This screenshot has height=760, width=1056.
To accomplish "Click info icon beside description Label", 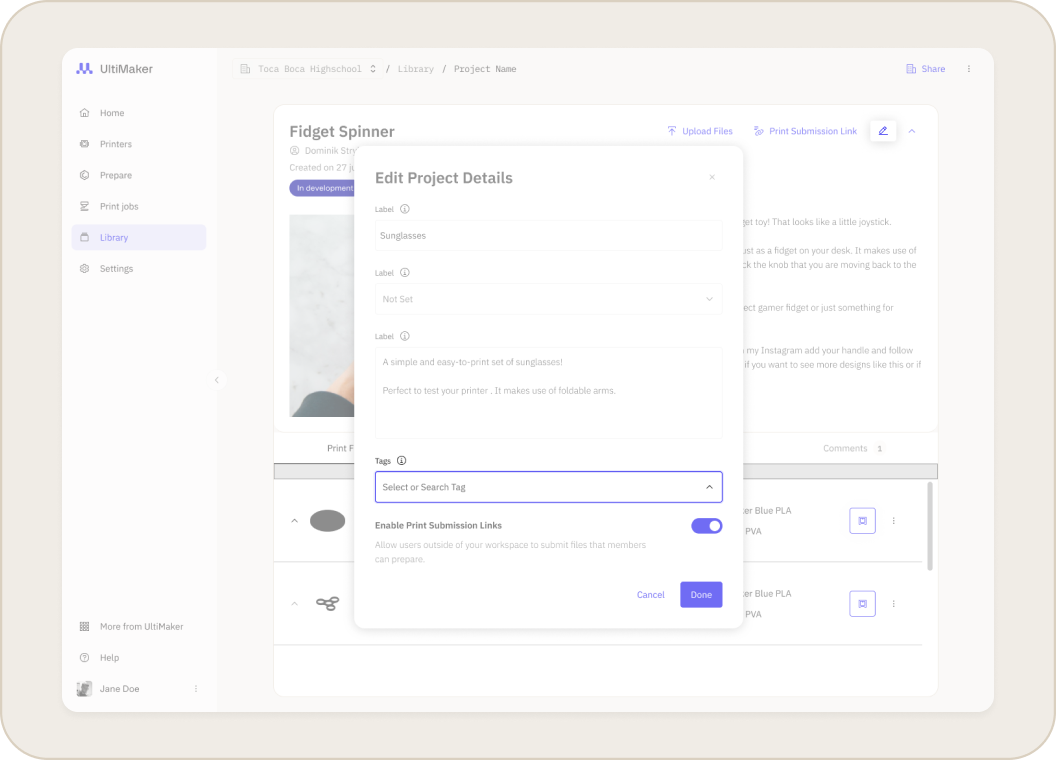I will tap(405, 336).
